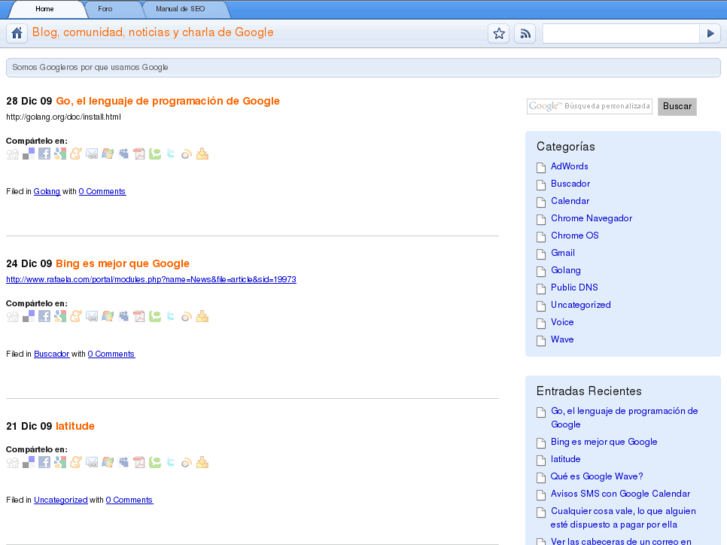727x545 pixels.
Task: Export the Bing es mejor post as PDF
Action: [x=139, y=316]
